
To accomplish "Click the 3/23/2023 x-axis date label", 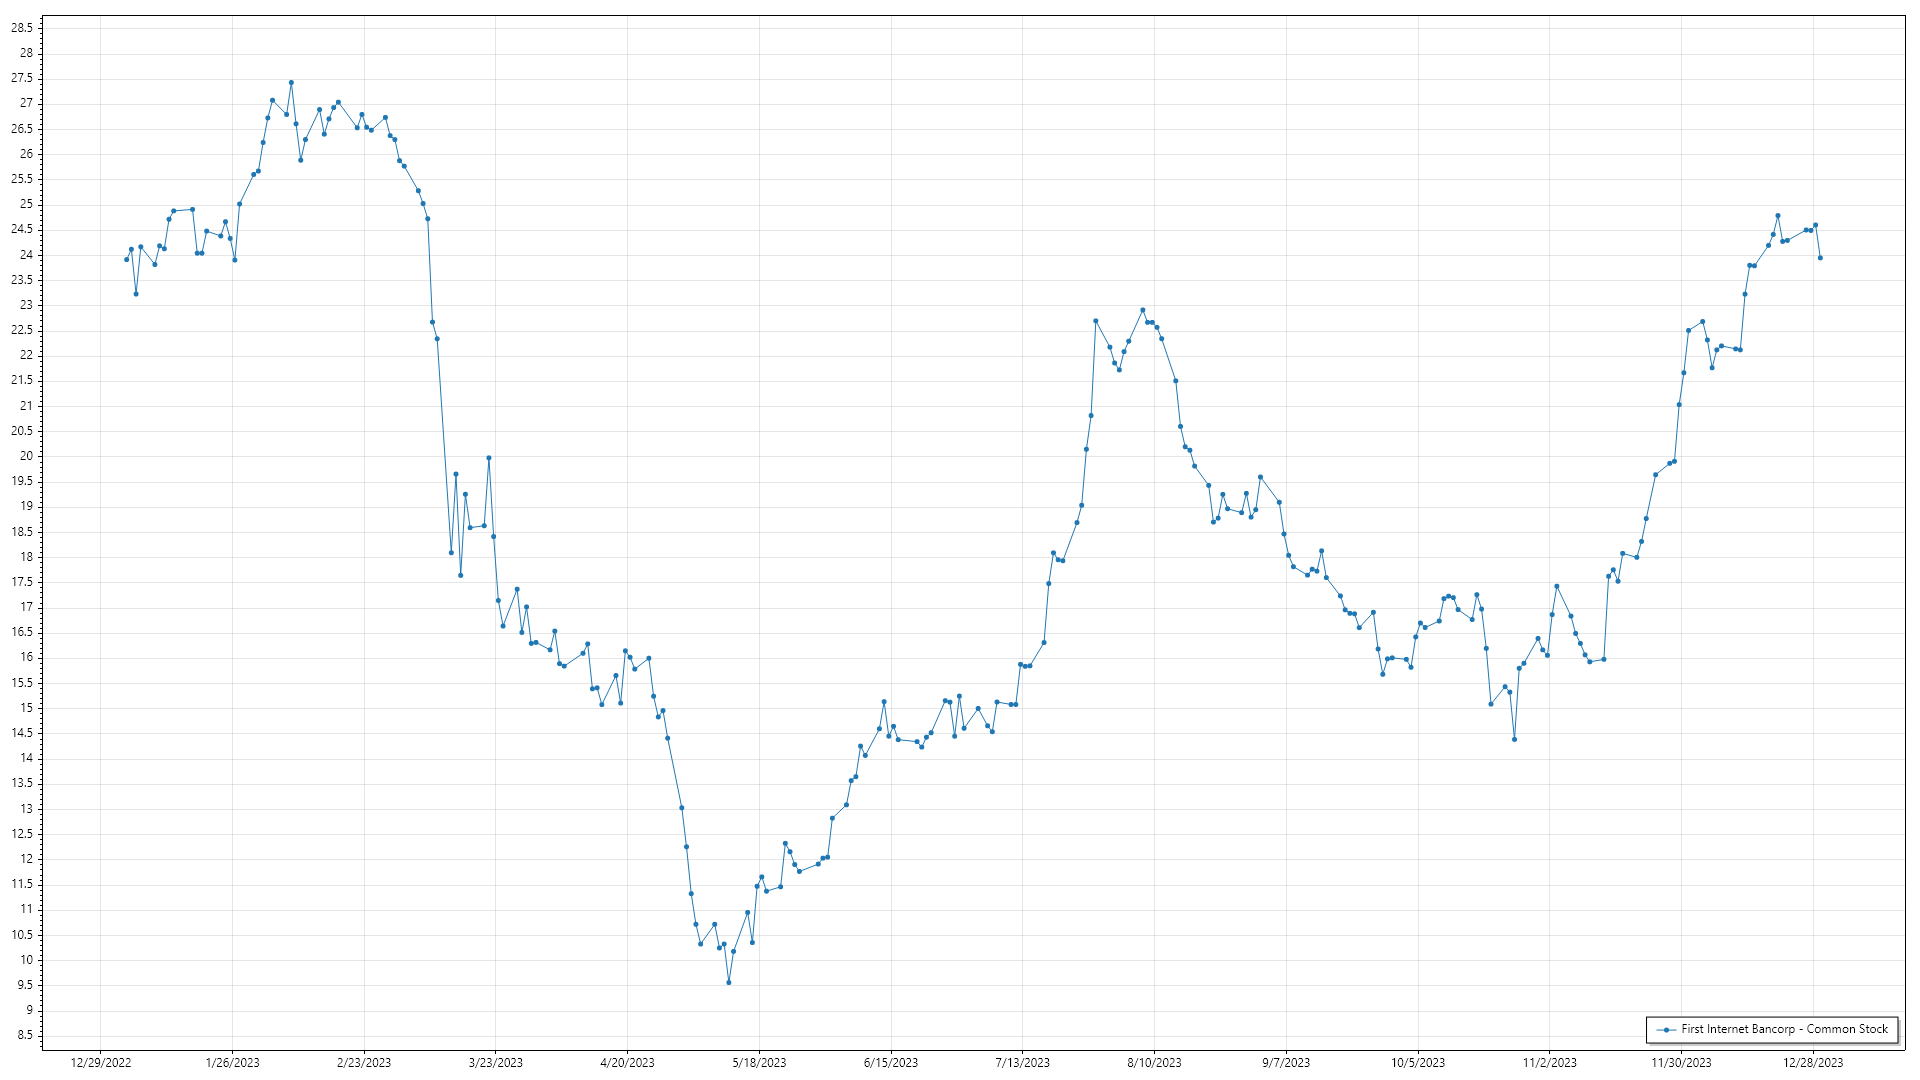I will click(496, 1062).
